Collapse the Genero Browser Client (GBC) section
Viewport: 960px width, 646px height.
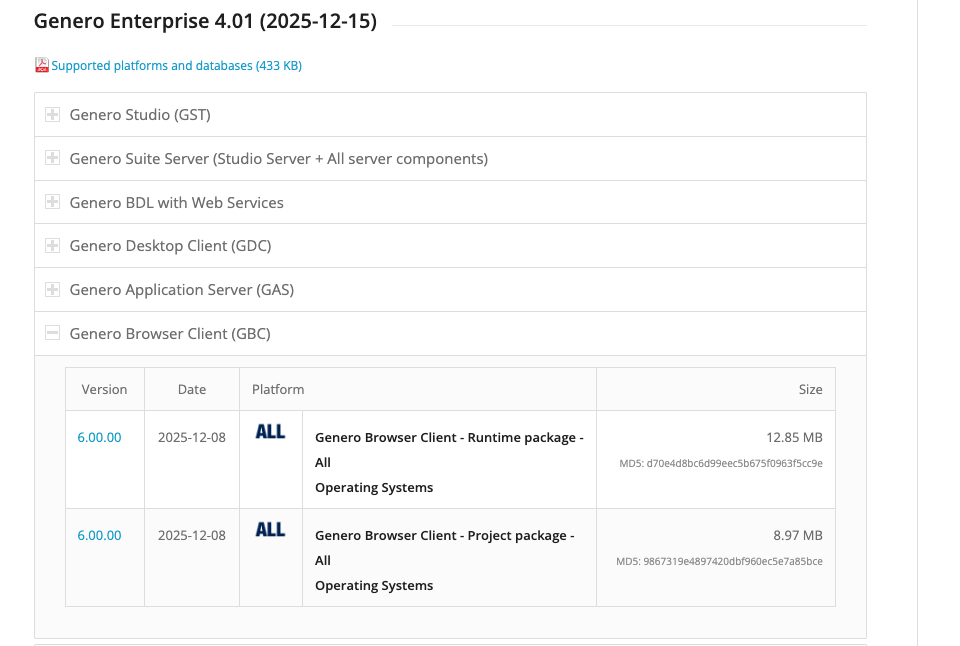pos(170,334)
